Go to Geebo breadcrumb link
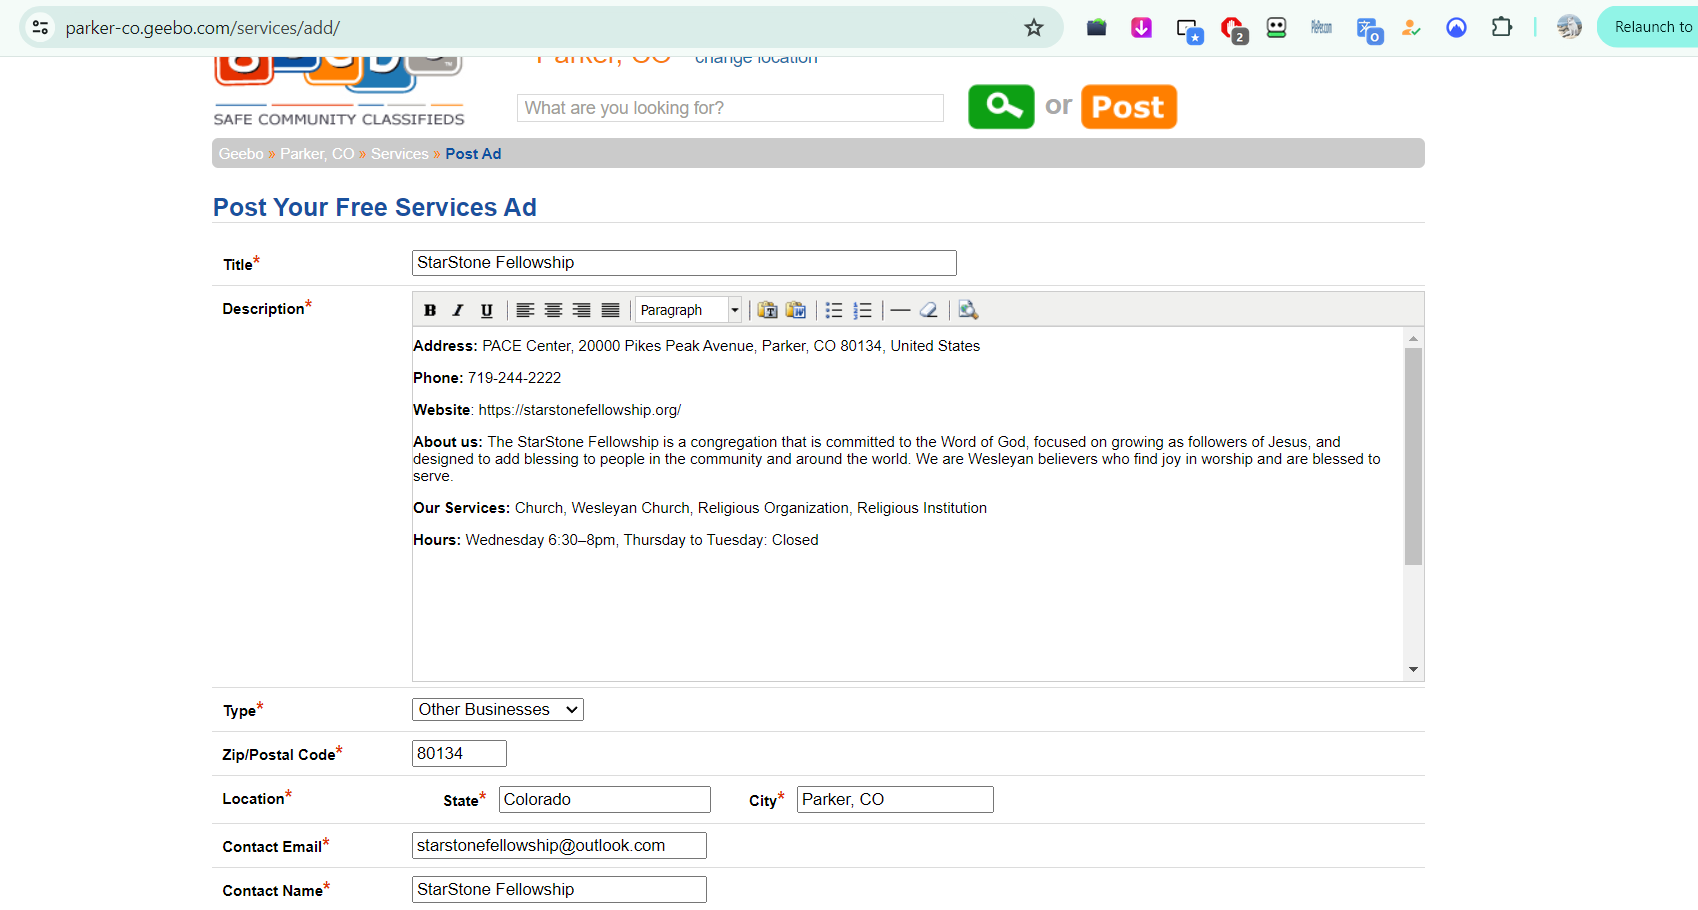Image resolution: width=1698 pixels, height=910 pixels. pos(241,154)
